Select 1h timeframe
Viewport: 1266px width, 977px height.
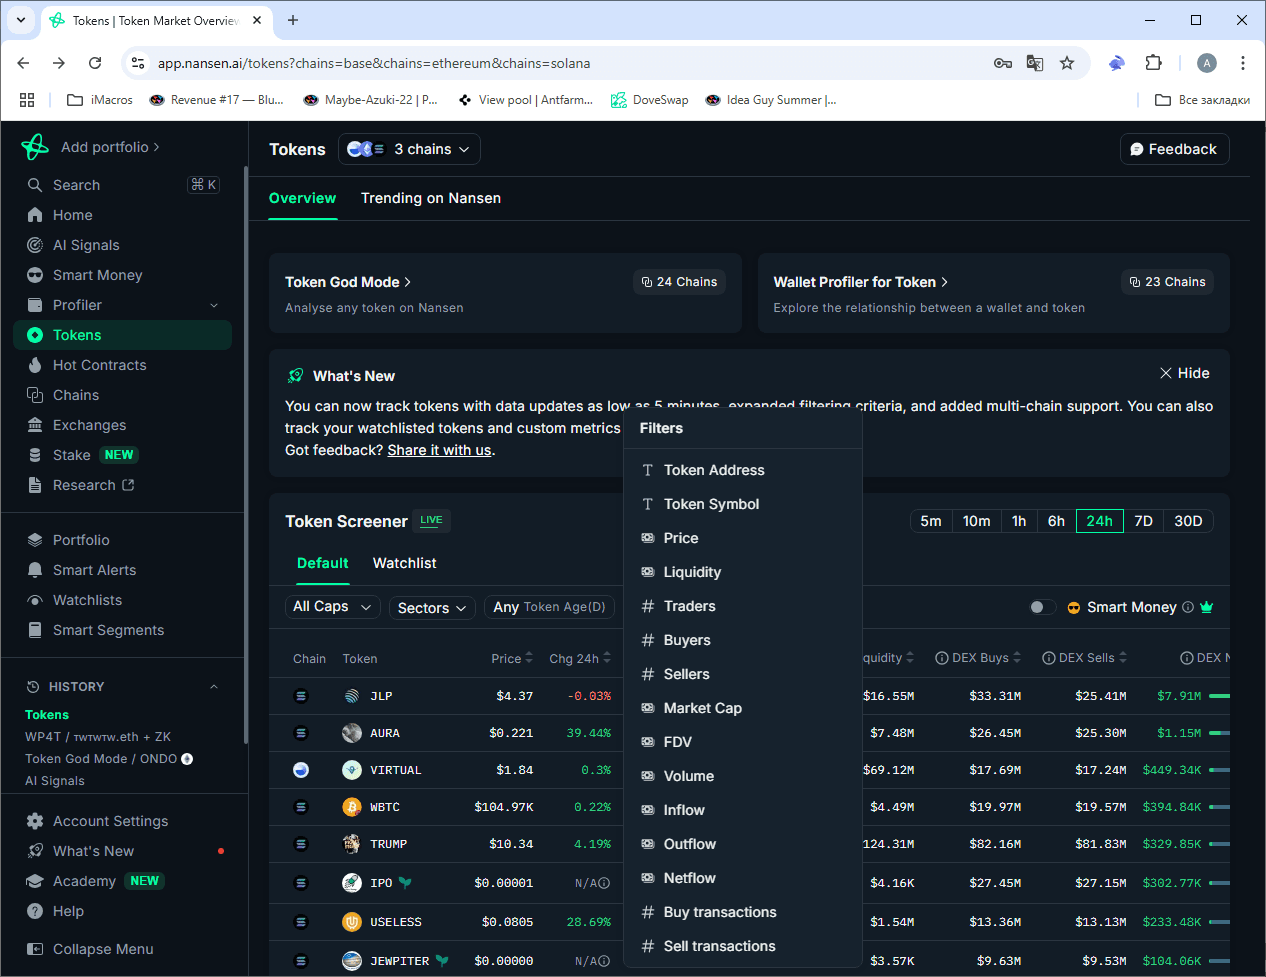1019,521
